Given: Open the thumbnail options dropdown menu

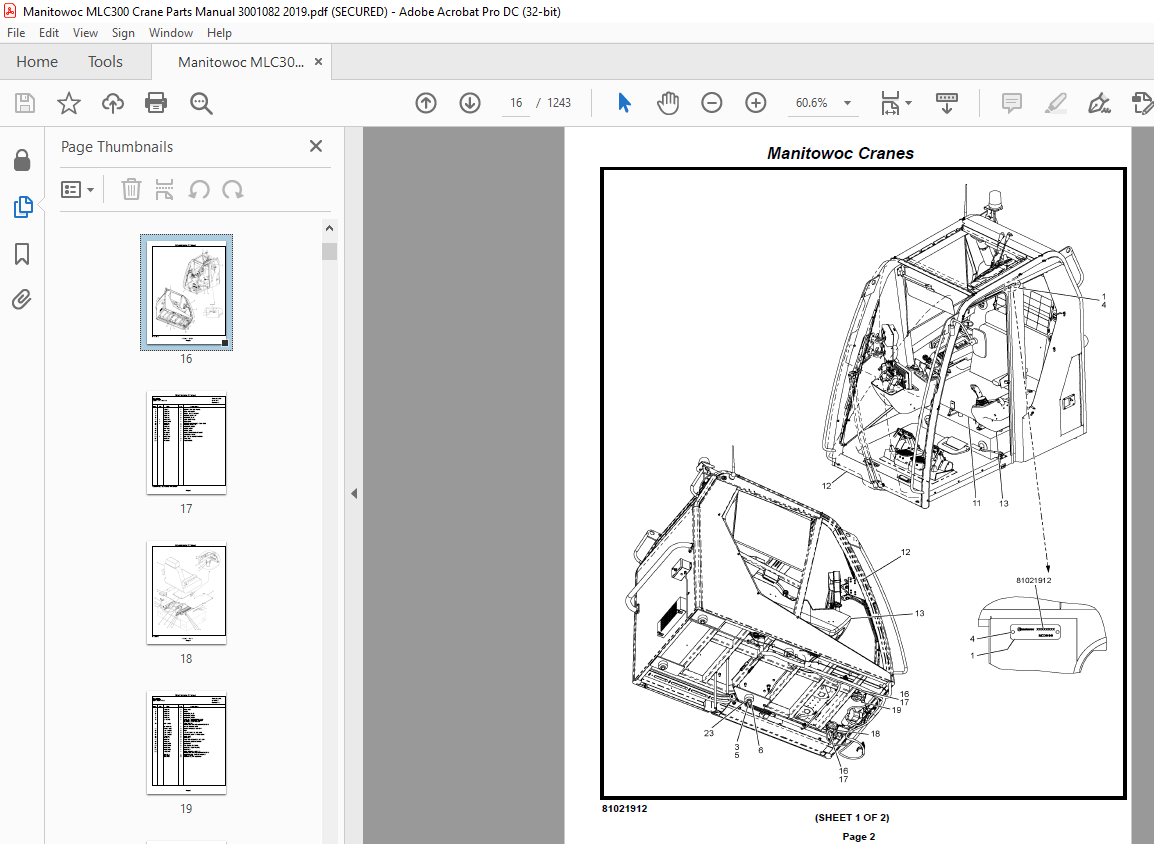Looking at the screenshot, I should coord(77,190).
